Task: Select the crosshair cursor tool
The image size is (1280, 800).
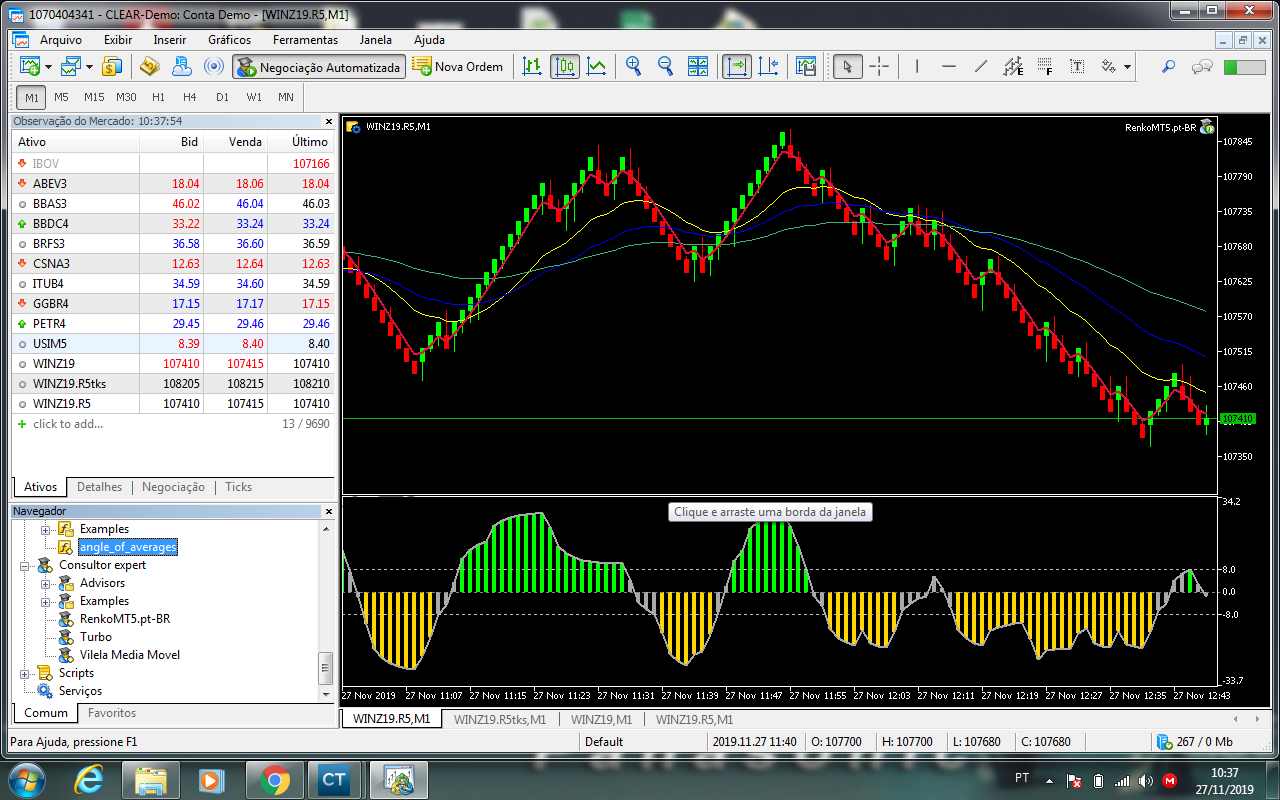Action: [879, 67]
